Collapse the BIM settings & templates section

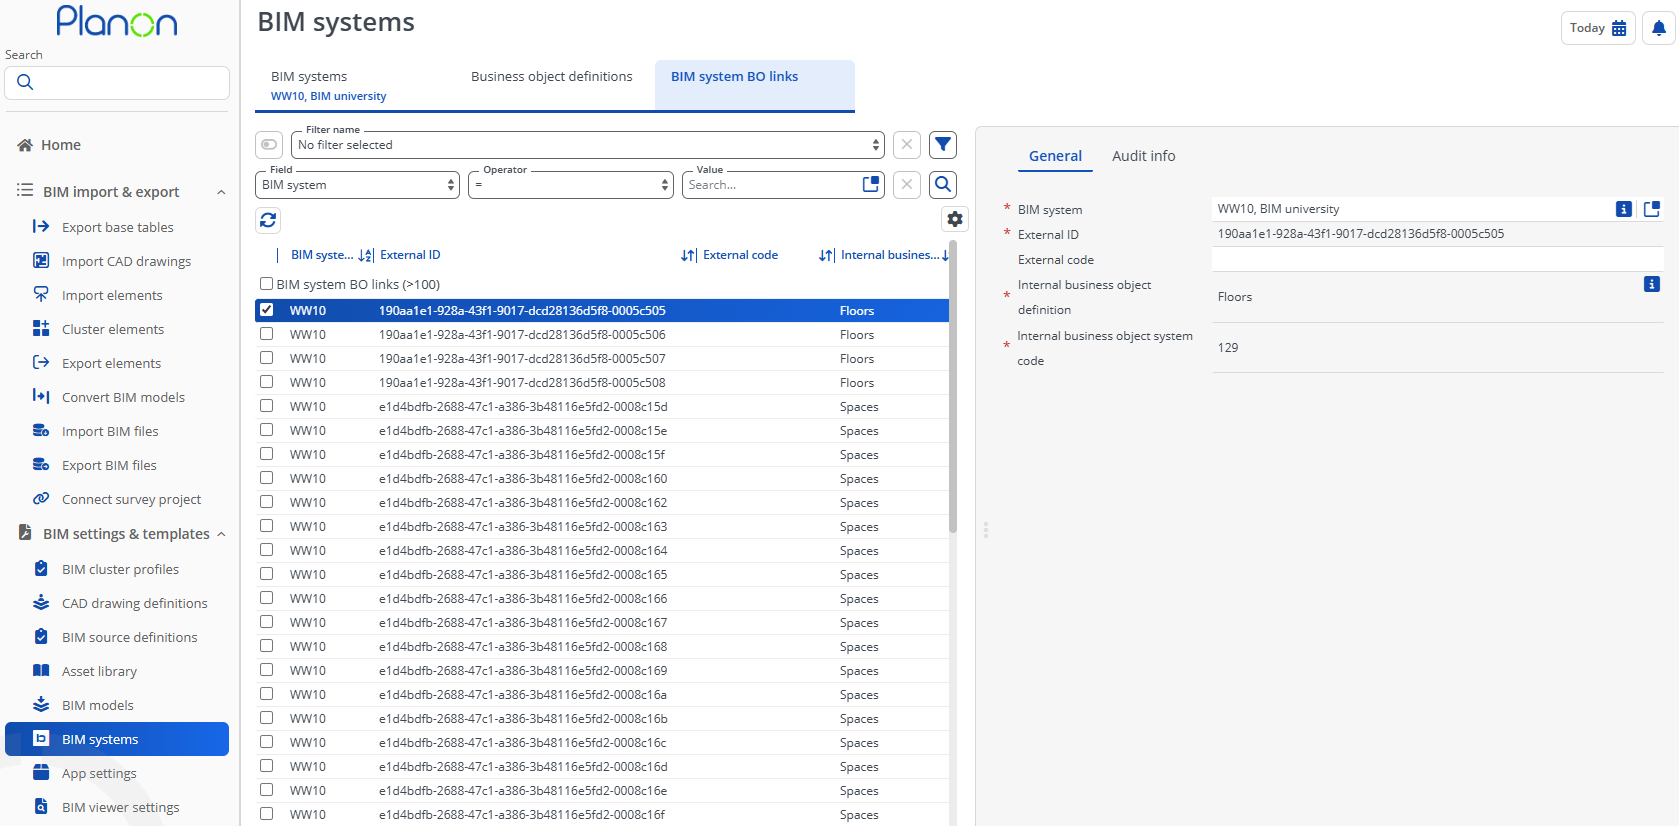pyautogui.click(x=221, y=534)
